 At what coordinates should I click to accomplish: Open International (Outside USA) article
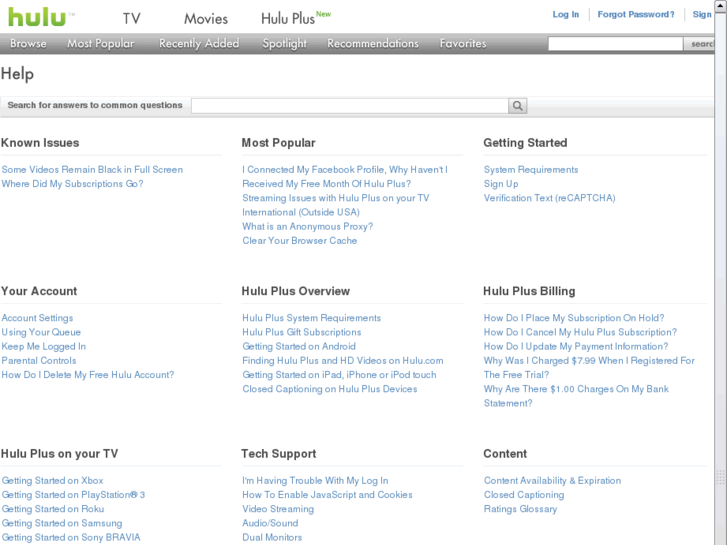tap(301, 212)
